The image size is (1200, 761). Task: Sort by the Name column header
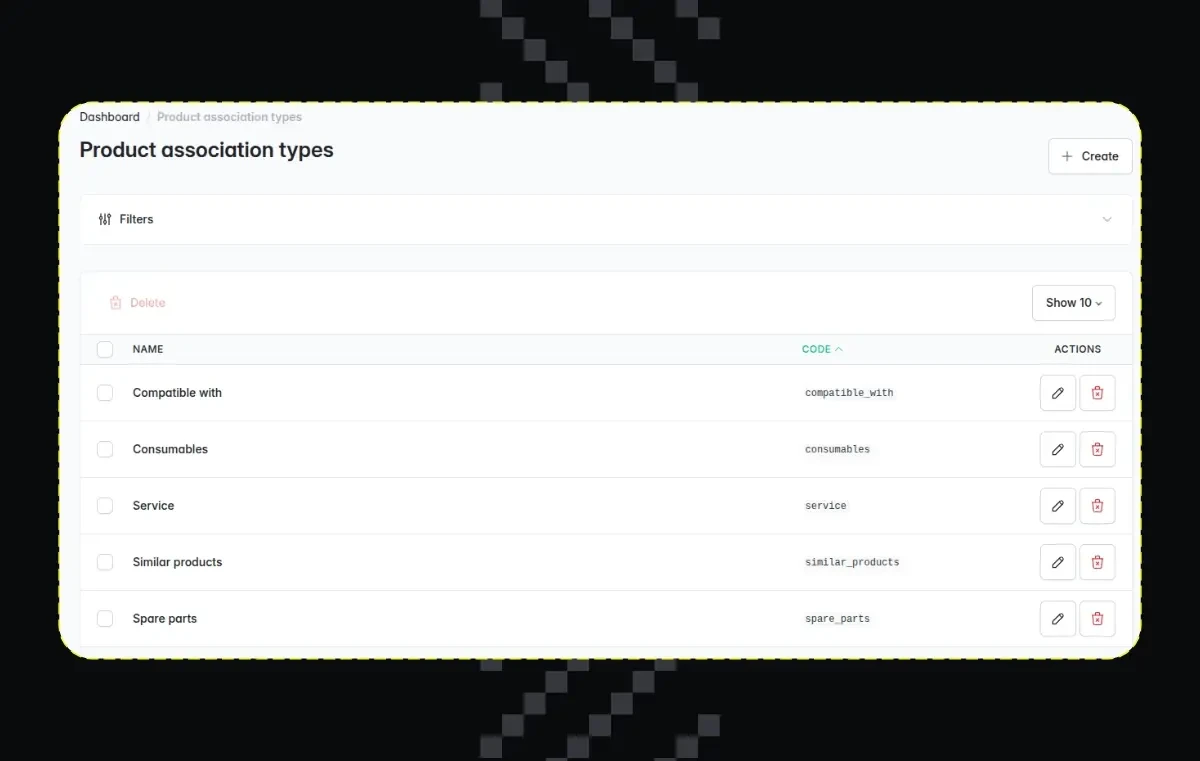pos(148,349)
